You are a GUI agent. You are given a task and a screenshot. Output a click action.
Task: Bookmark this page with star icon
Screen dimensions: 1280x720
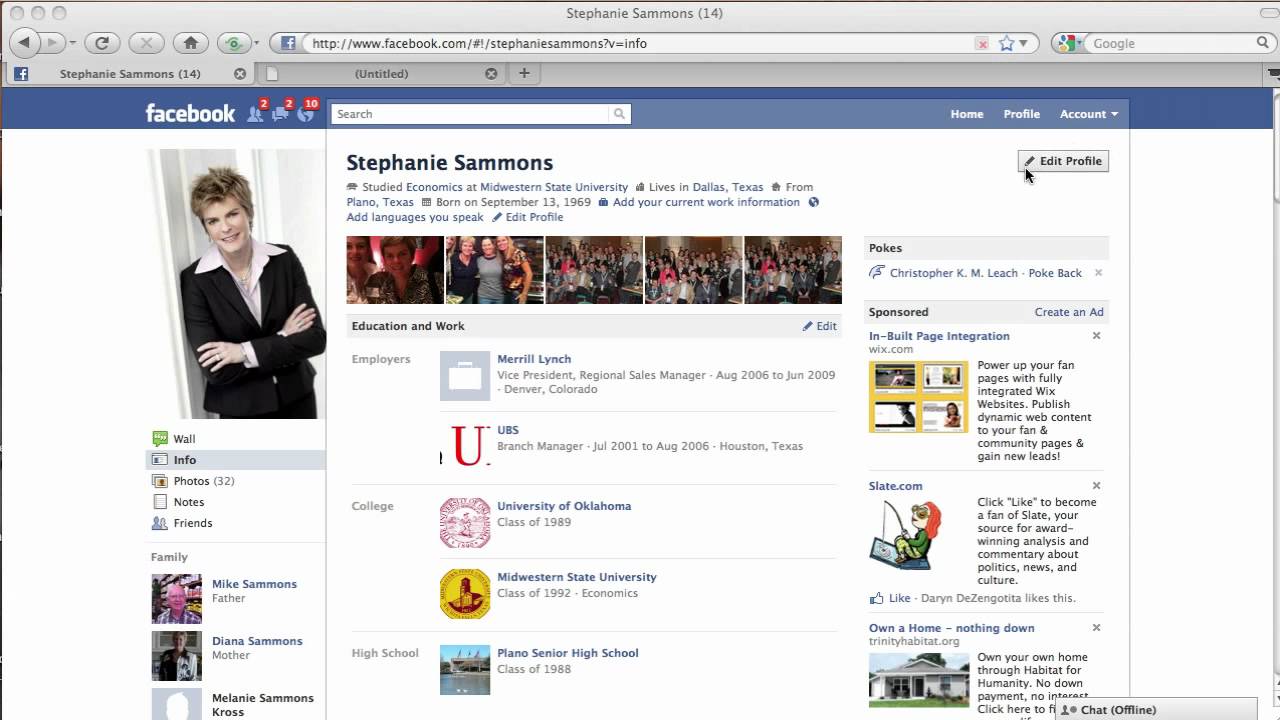click(1007, 43)
